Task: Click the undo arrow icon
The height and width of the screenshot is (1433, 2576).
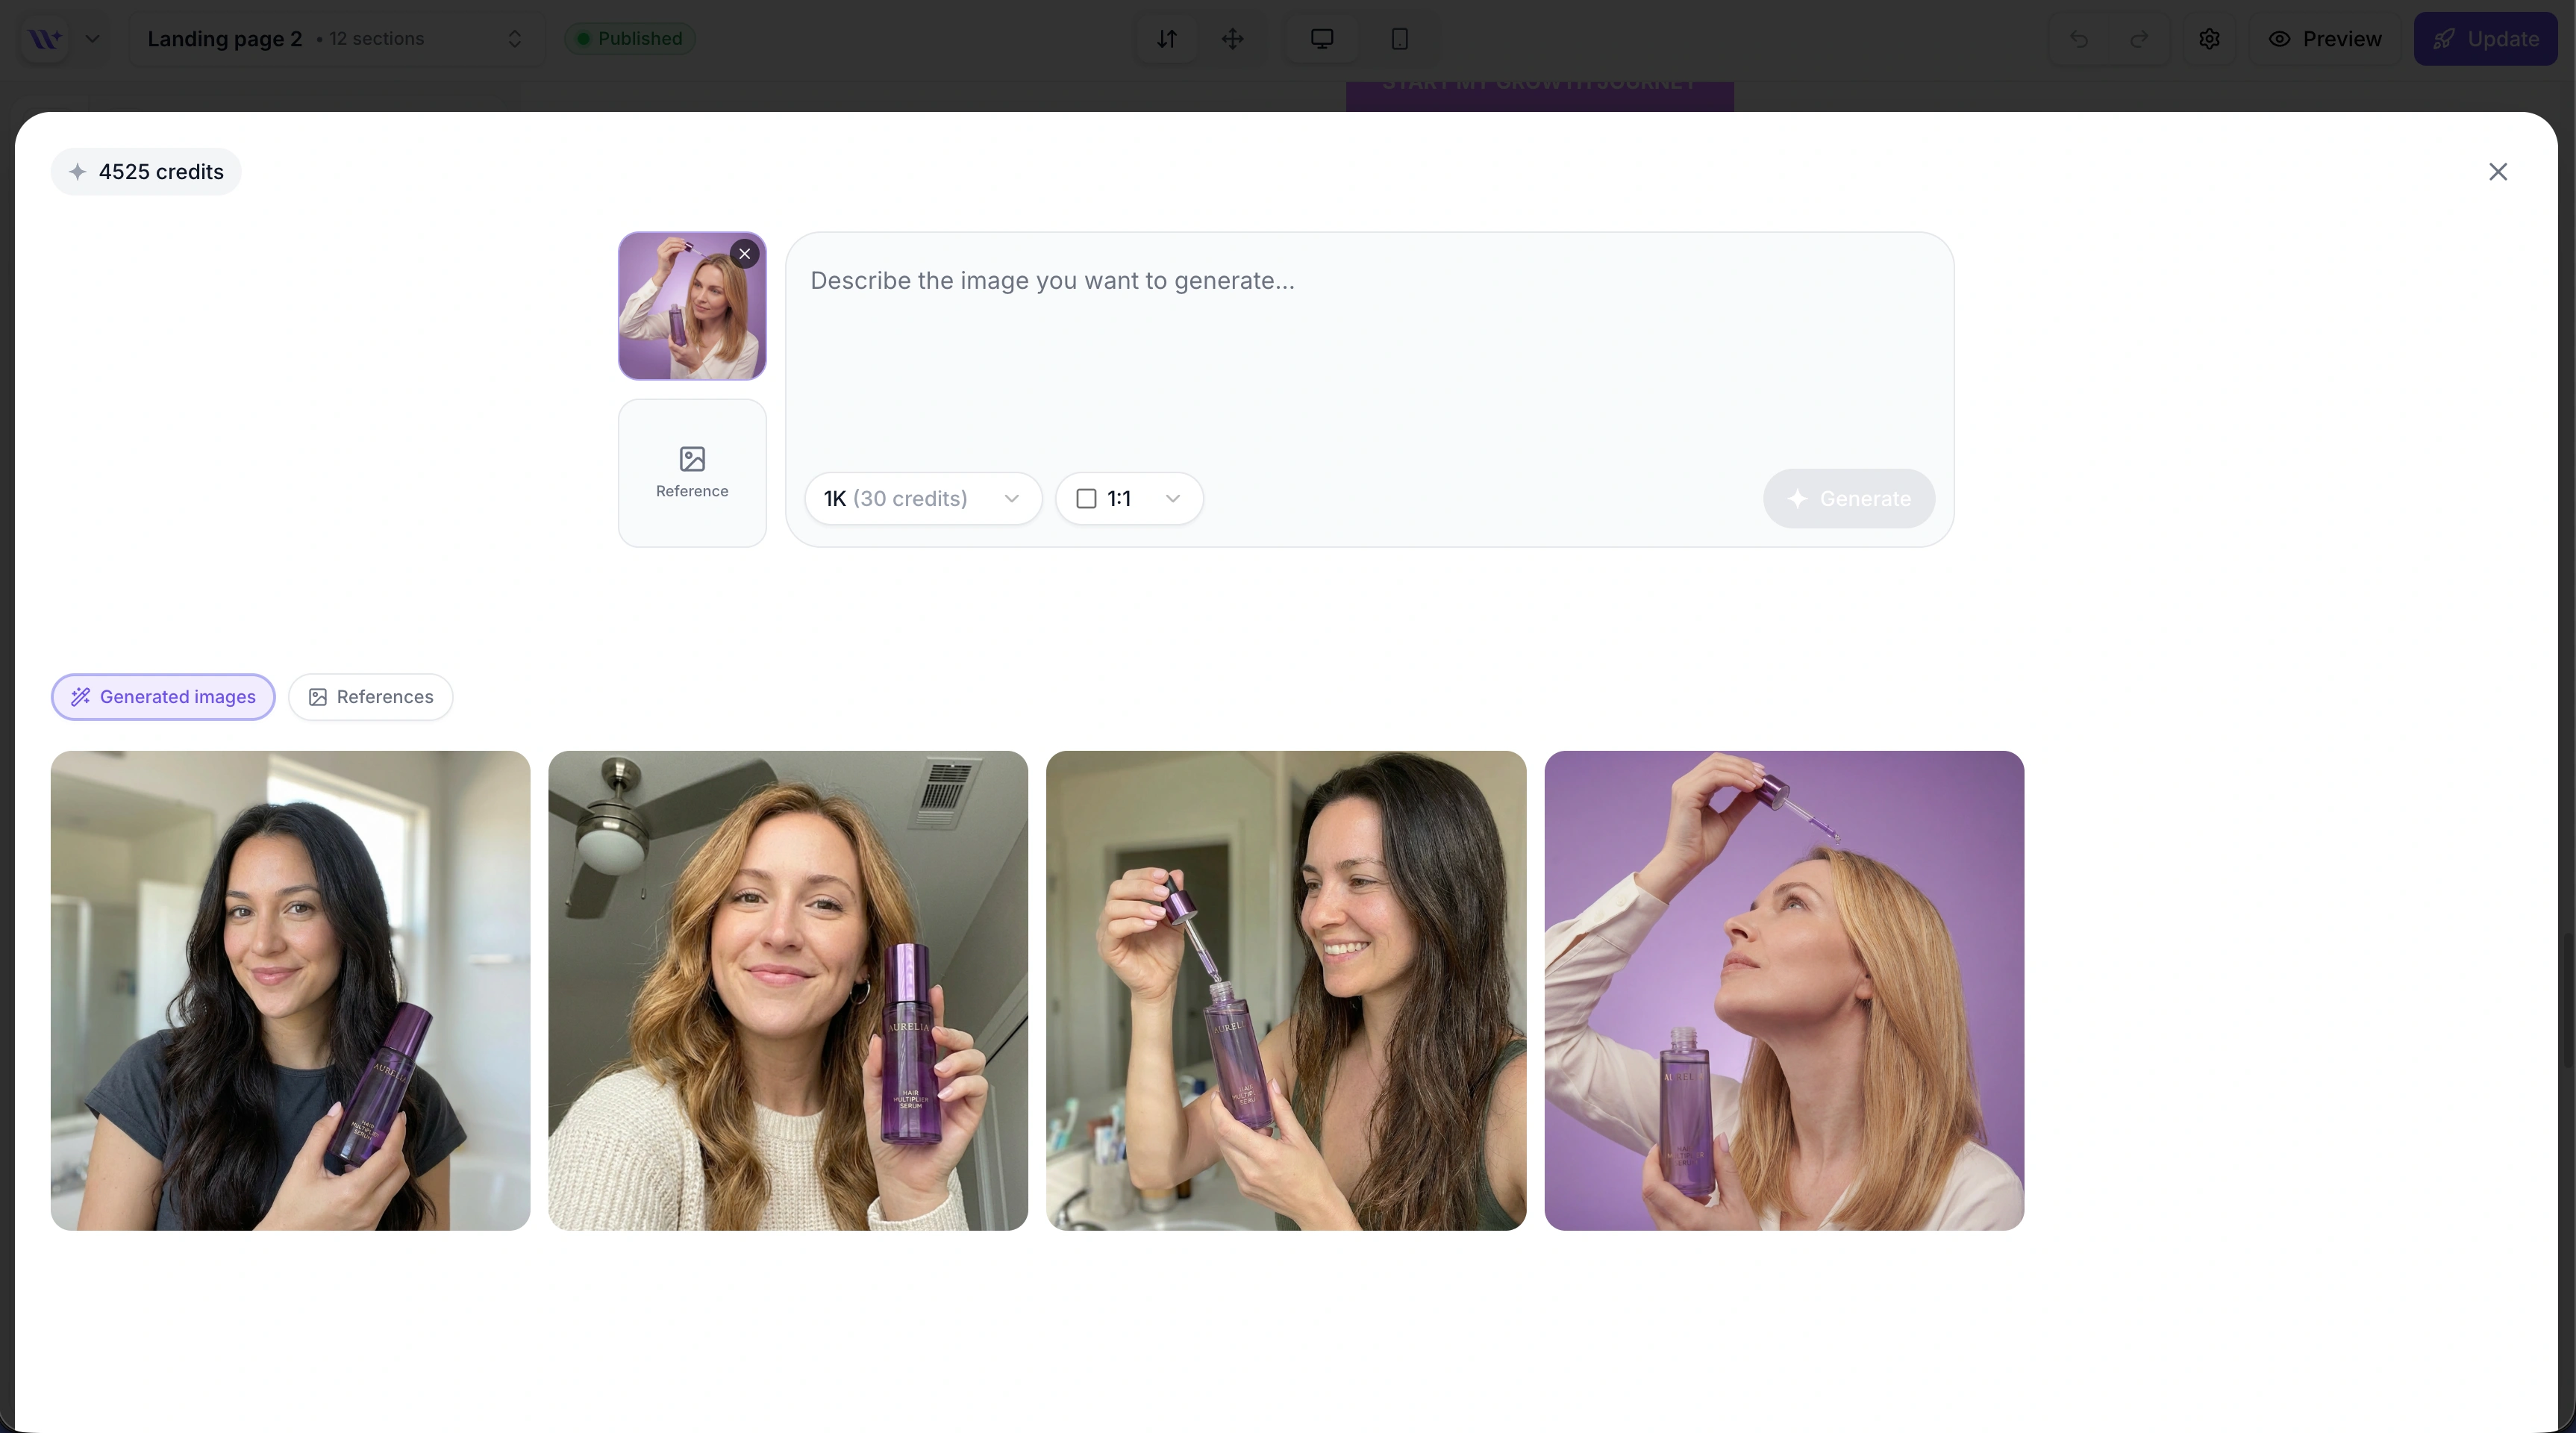Action: 2079,39
